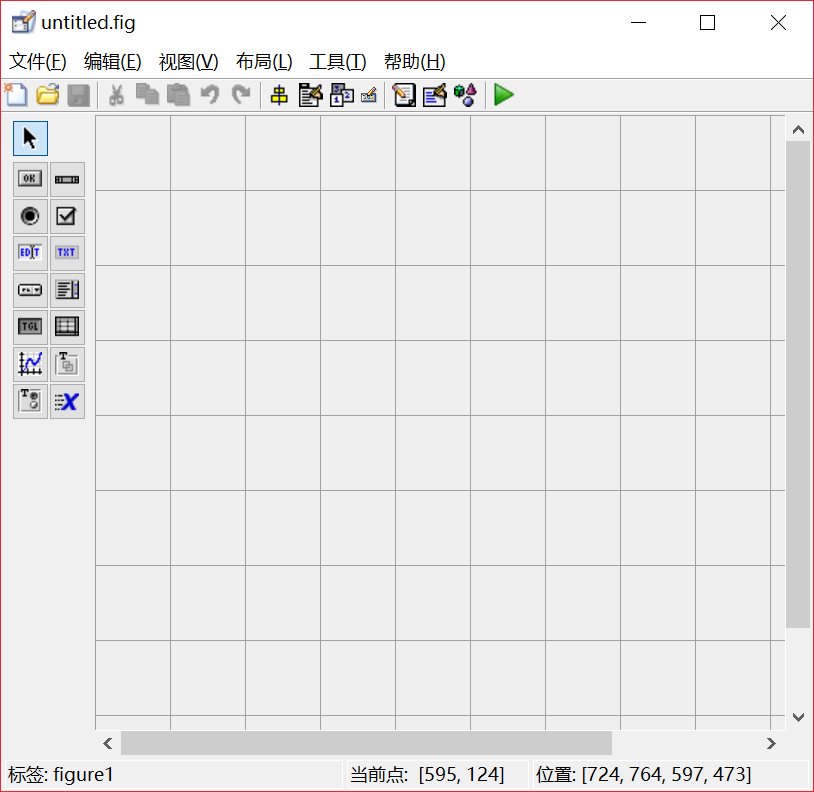Select the Radio Button component tool

(30, 216)
